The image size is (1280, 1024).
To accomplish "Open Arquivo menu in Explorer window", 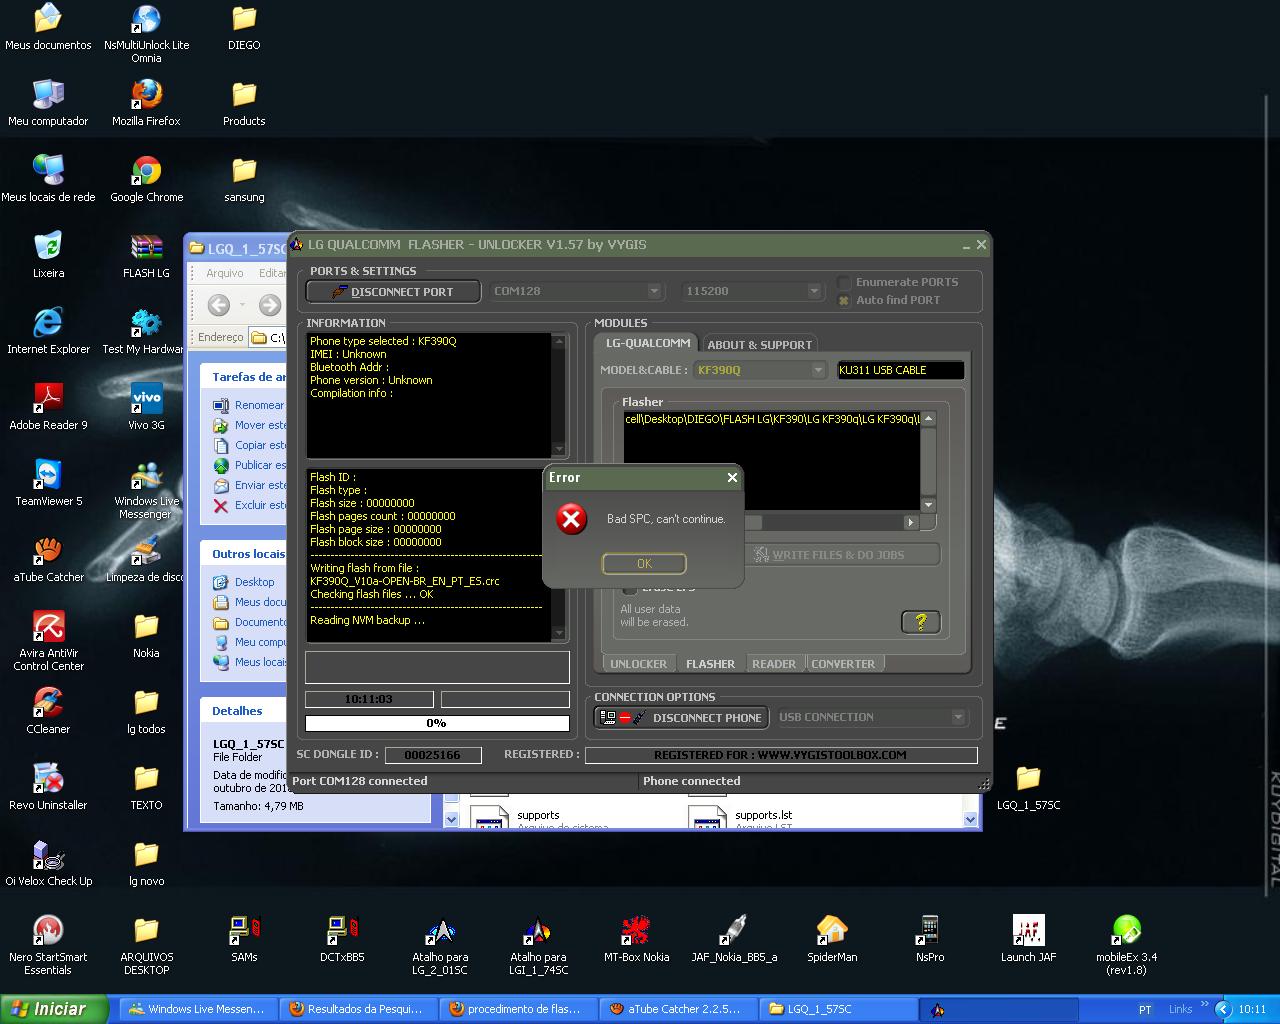I will point(224,273).
